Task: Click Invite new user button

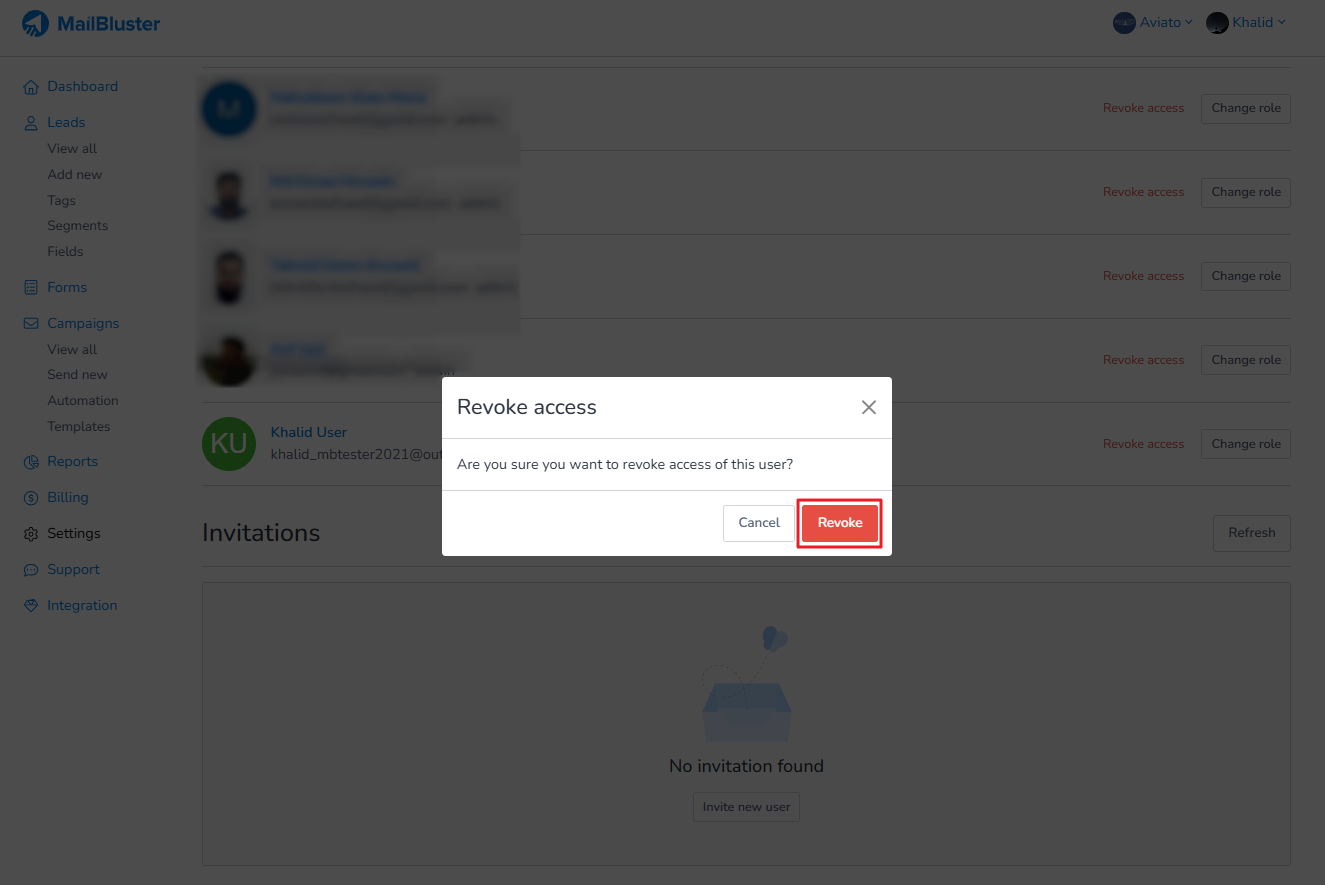Action: [x=746, y=807]
